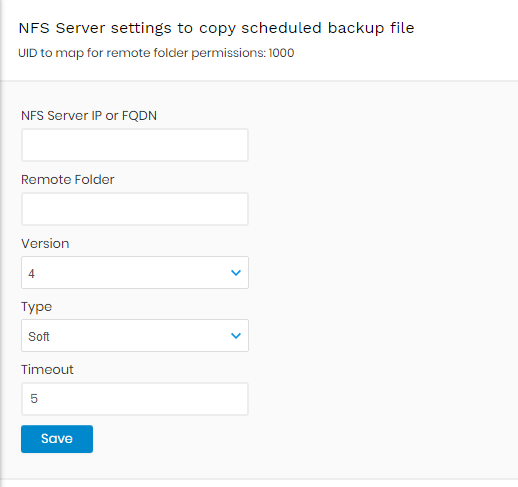The width and height of the screenshot is (518, 487).
Task: Click into the Timeout field
Action: point(135,399)
